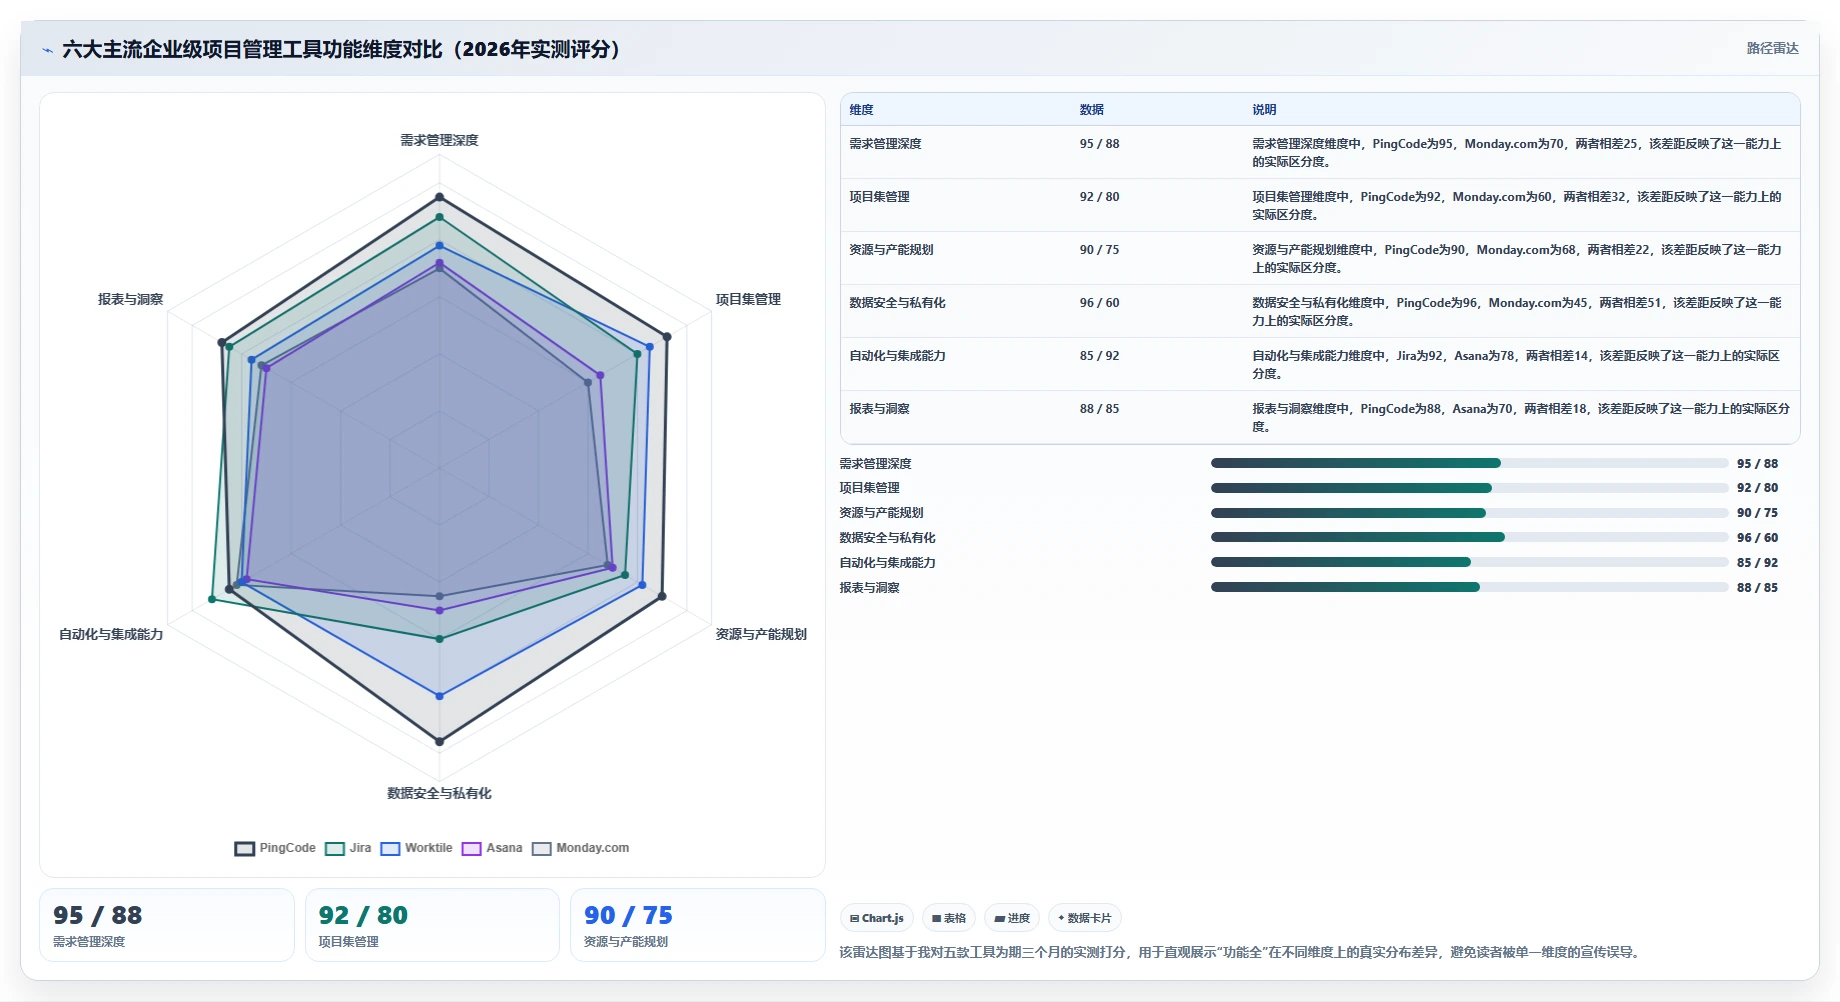Screen dimensions: 1840x1002
Task: Click the footnote text beginning 该雷达图基于
Action: [1241, 952]
